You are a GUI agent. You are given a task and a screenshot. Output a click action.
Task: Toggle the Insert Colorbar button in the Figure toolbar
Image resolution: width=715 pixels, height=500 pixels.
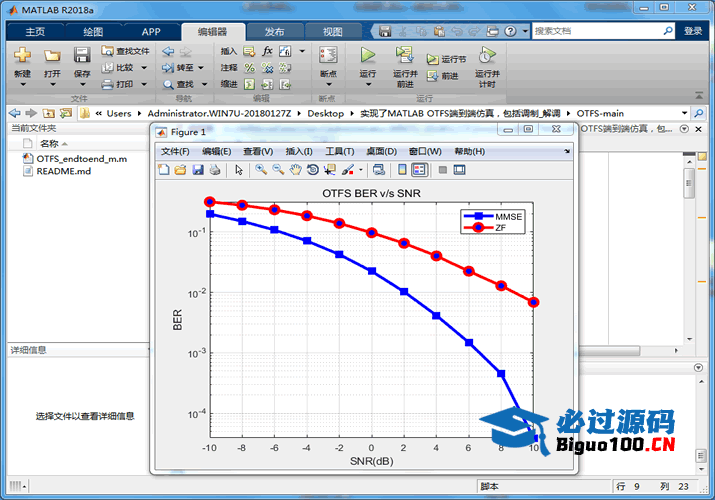(402, 170)
